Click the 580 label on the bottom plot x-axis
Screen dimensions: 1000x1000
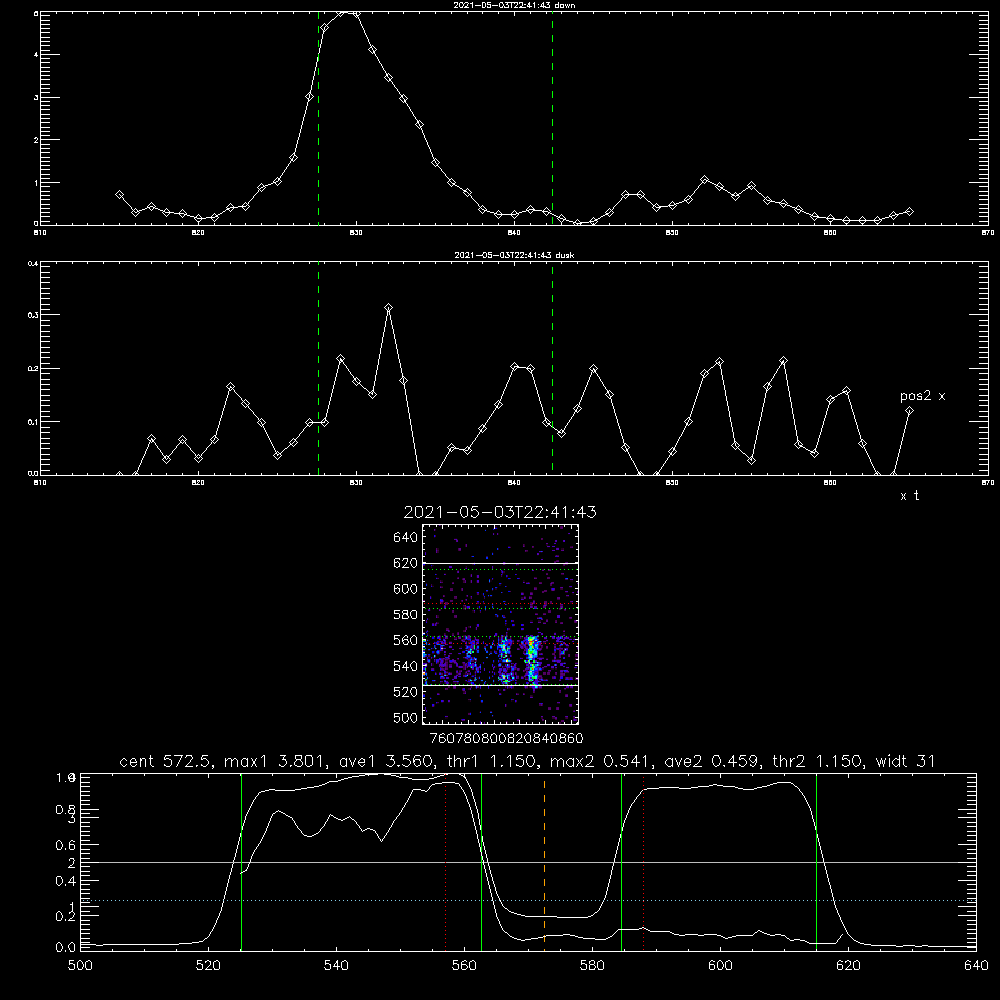592,966
